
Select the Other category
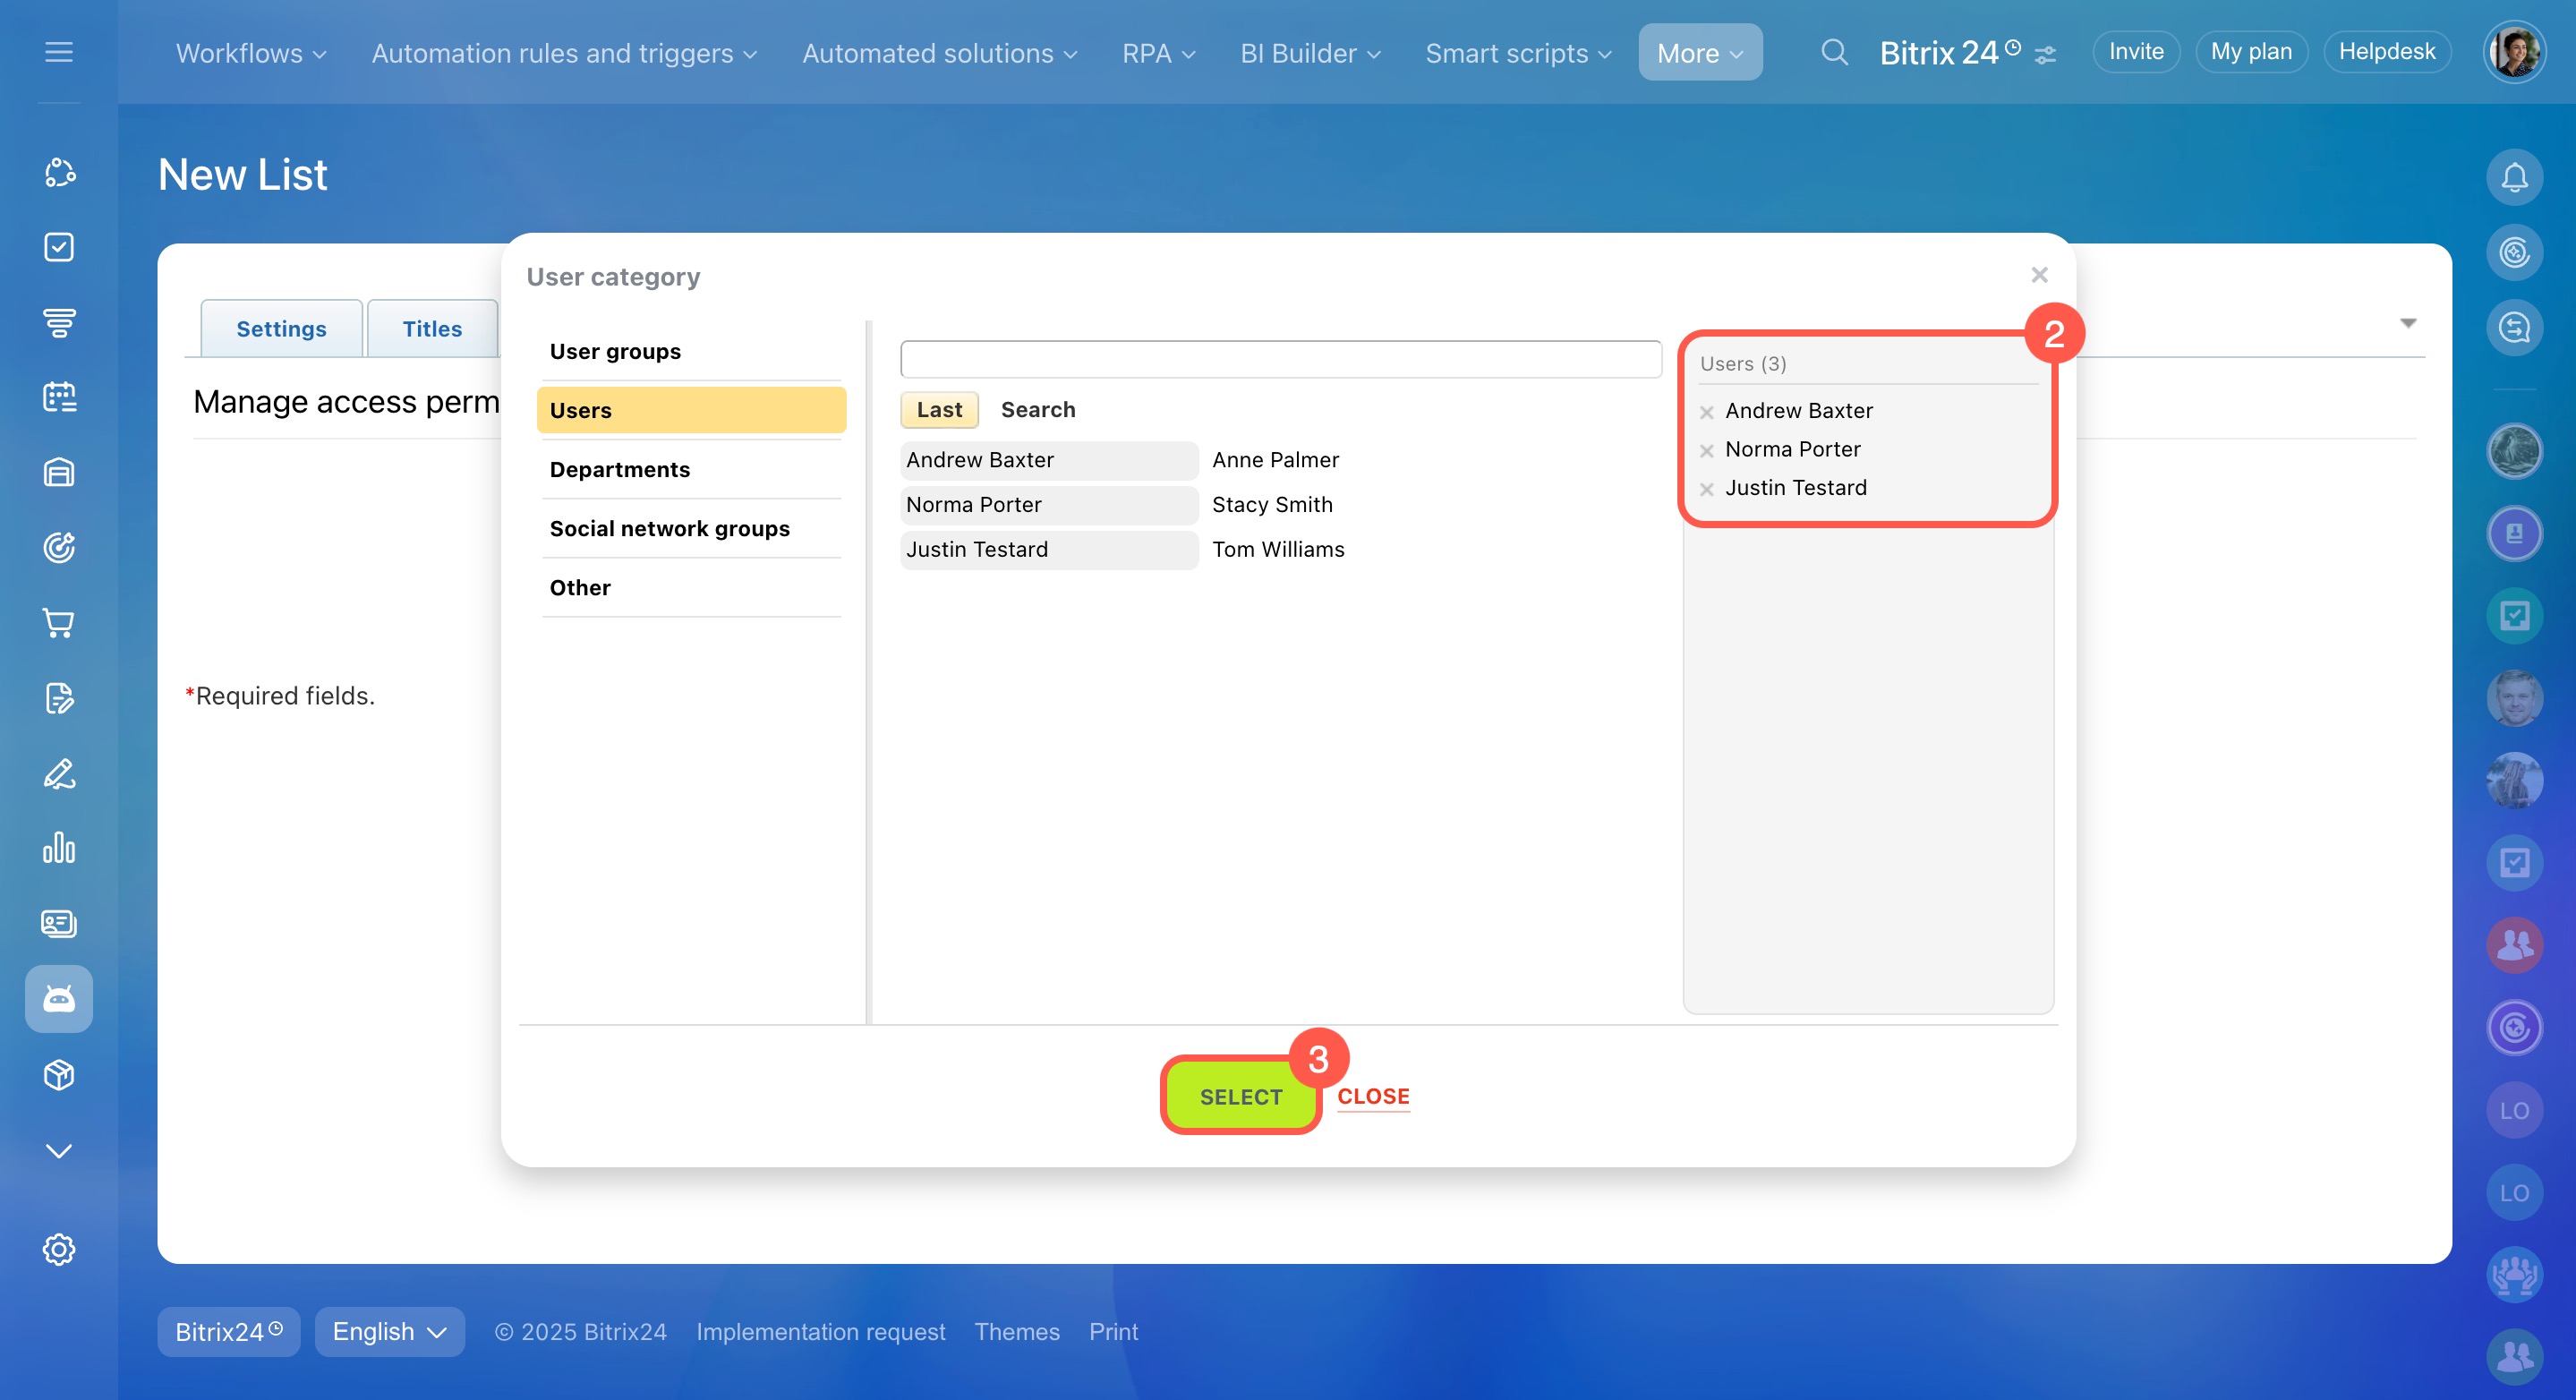(691, 587)
